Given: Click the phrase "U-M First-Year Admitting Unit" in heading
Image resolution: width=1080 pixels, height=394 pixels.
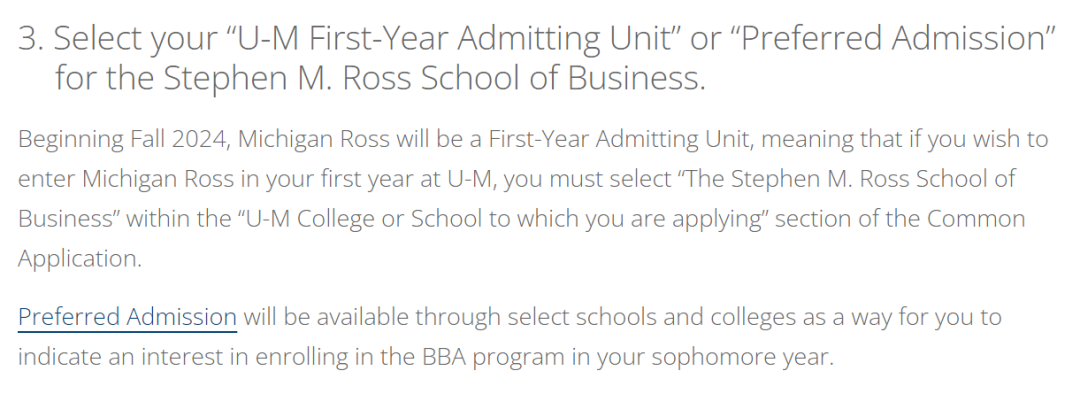Looking at the screenshot, I should (454, 39).
